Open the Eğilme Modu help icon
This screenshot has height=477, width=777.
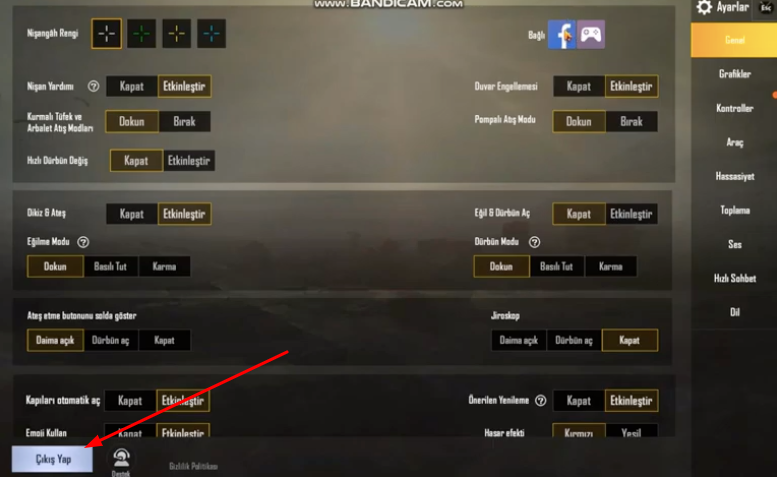pos(83,242)
